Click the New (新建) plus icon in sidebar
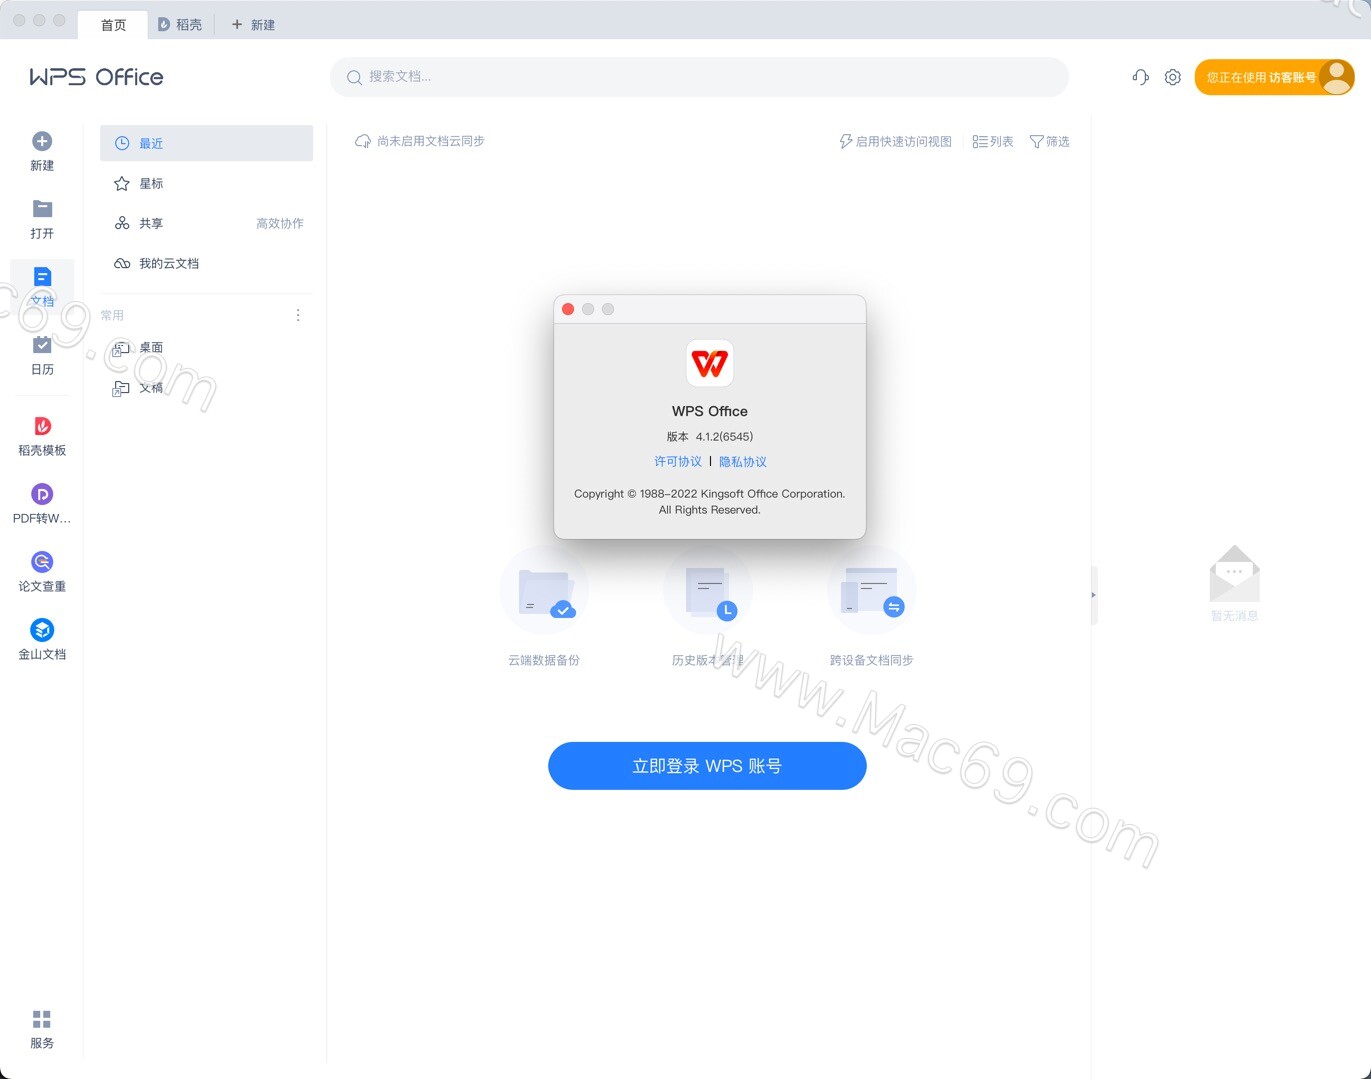The height and width of the screenshot is (1079, 1371). [x=42, y=141]
